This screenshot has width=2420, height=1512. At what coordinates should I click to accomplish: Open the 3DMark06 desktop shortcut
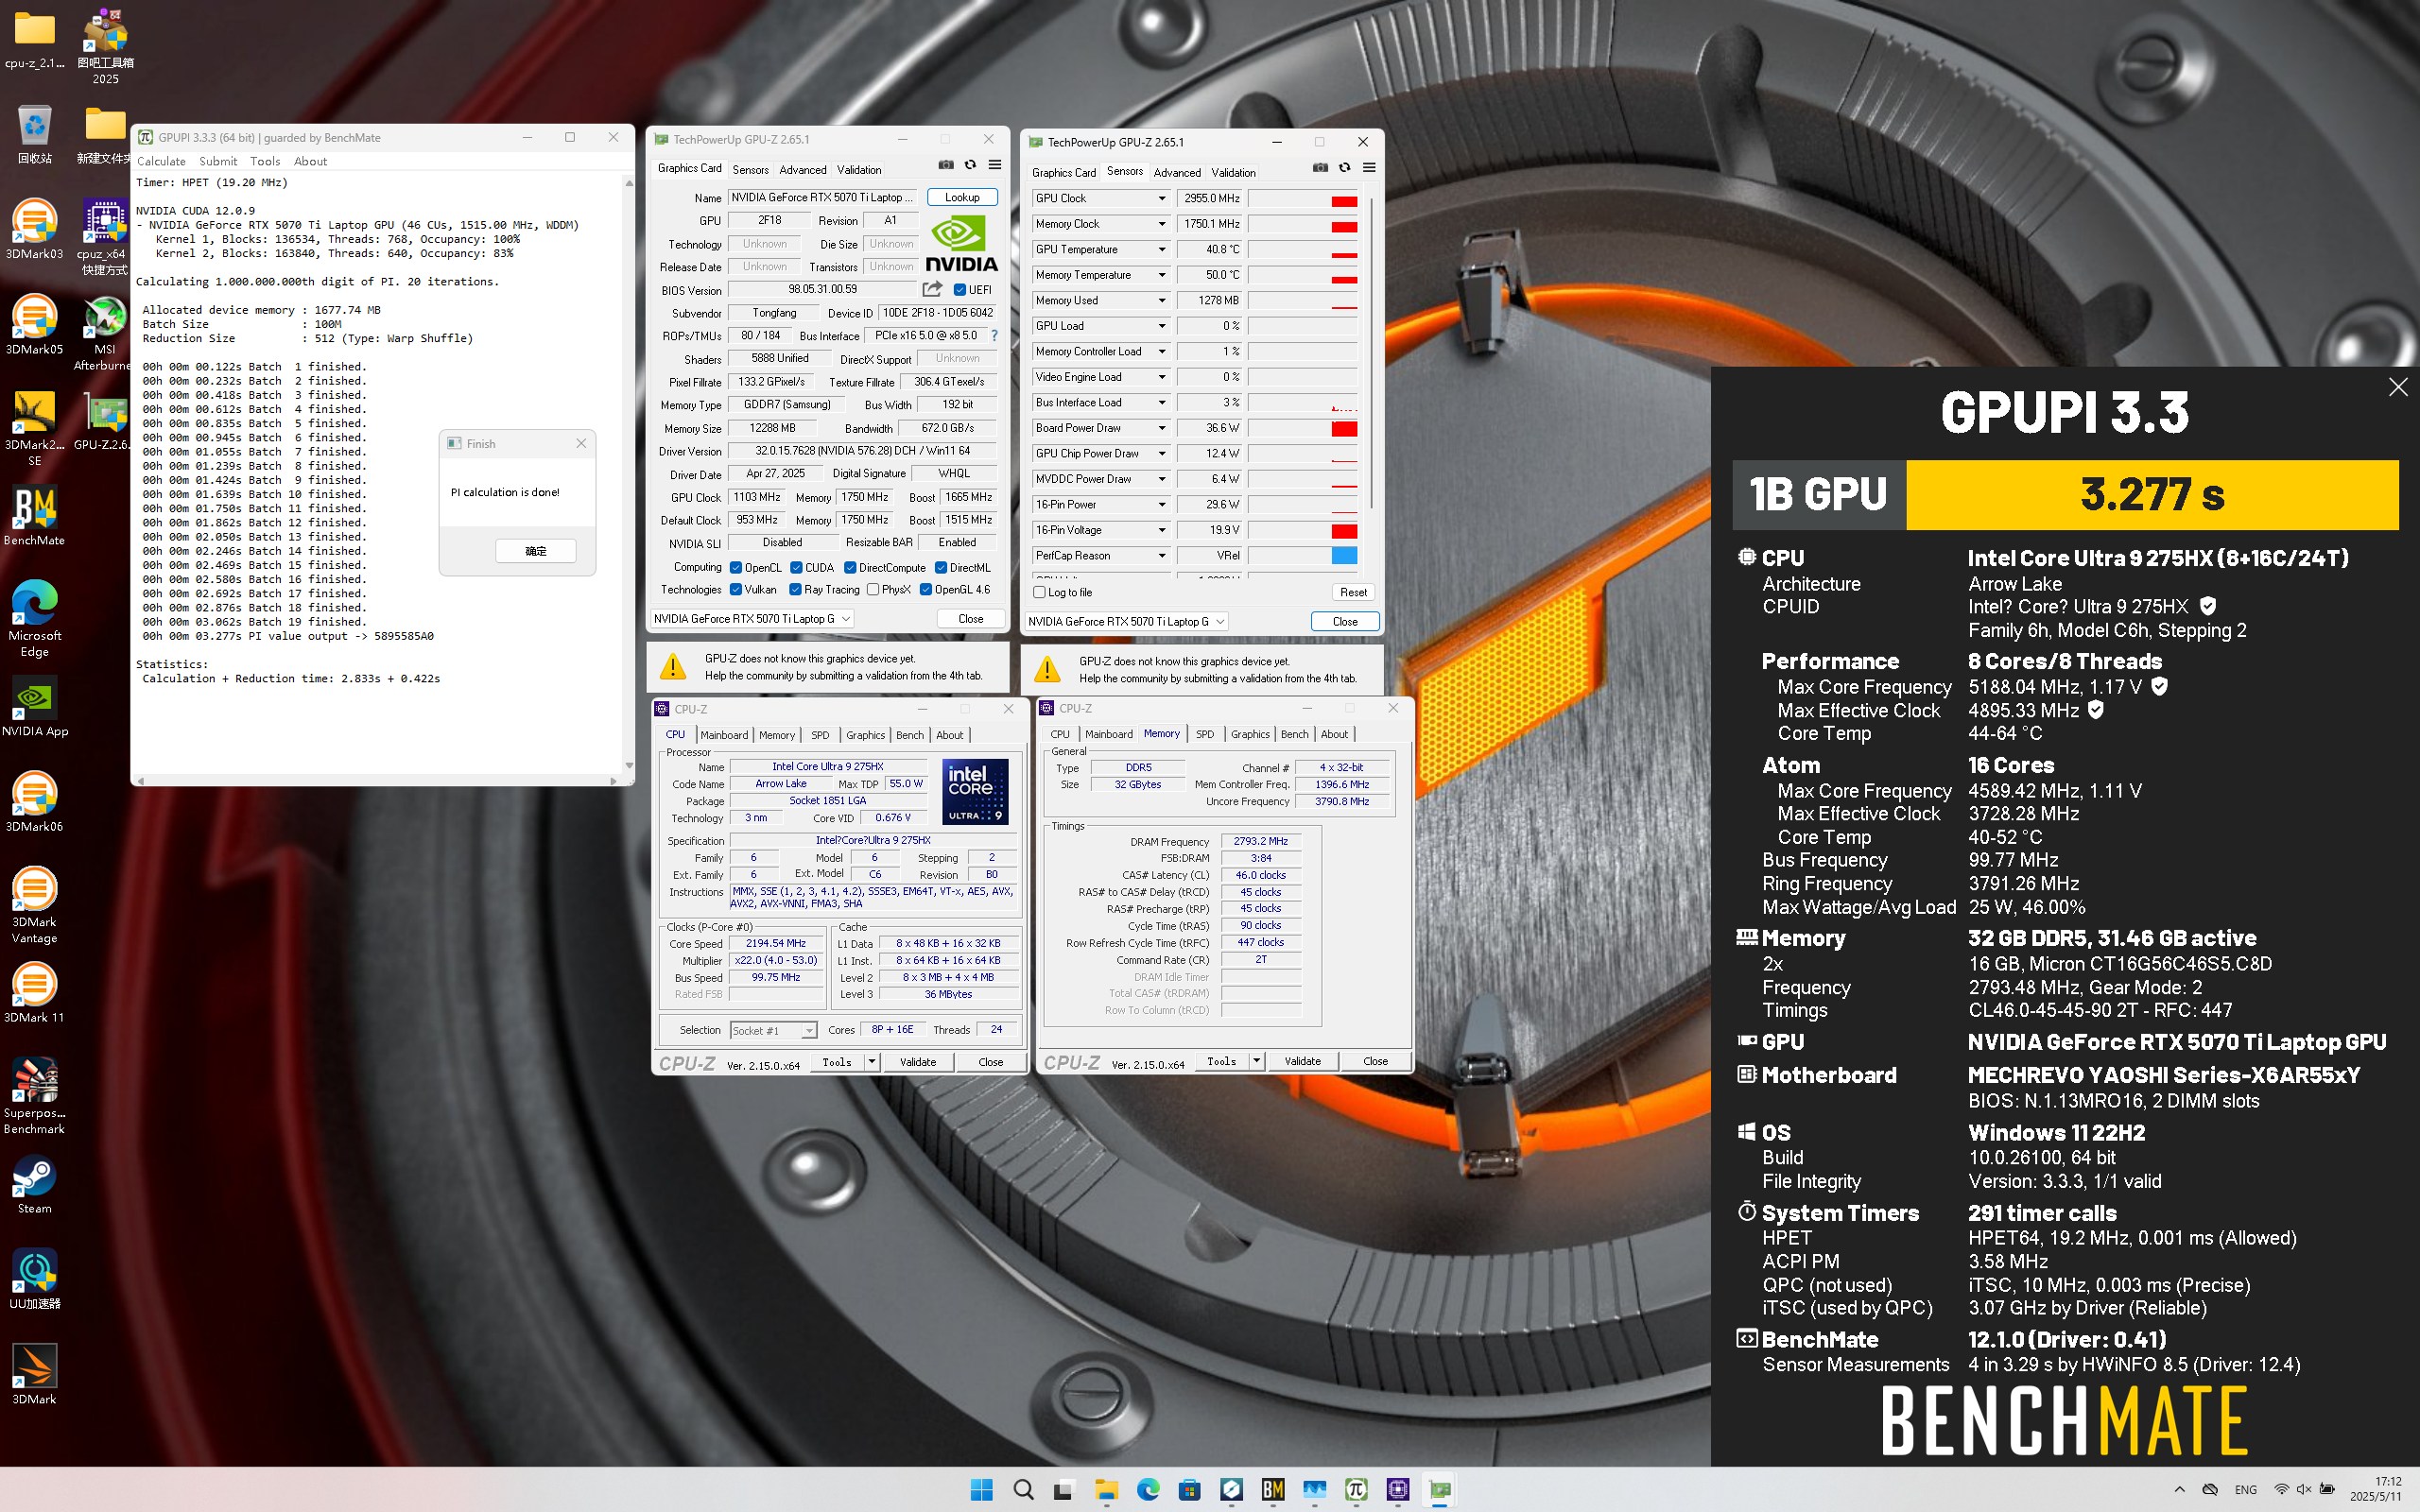[x=34, y=802]
